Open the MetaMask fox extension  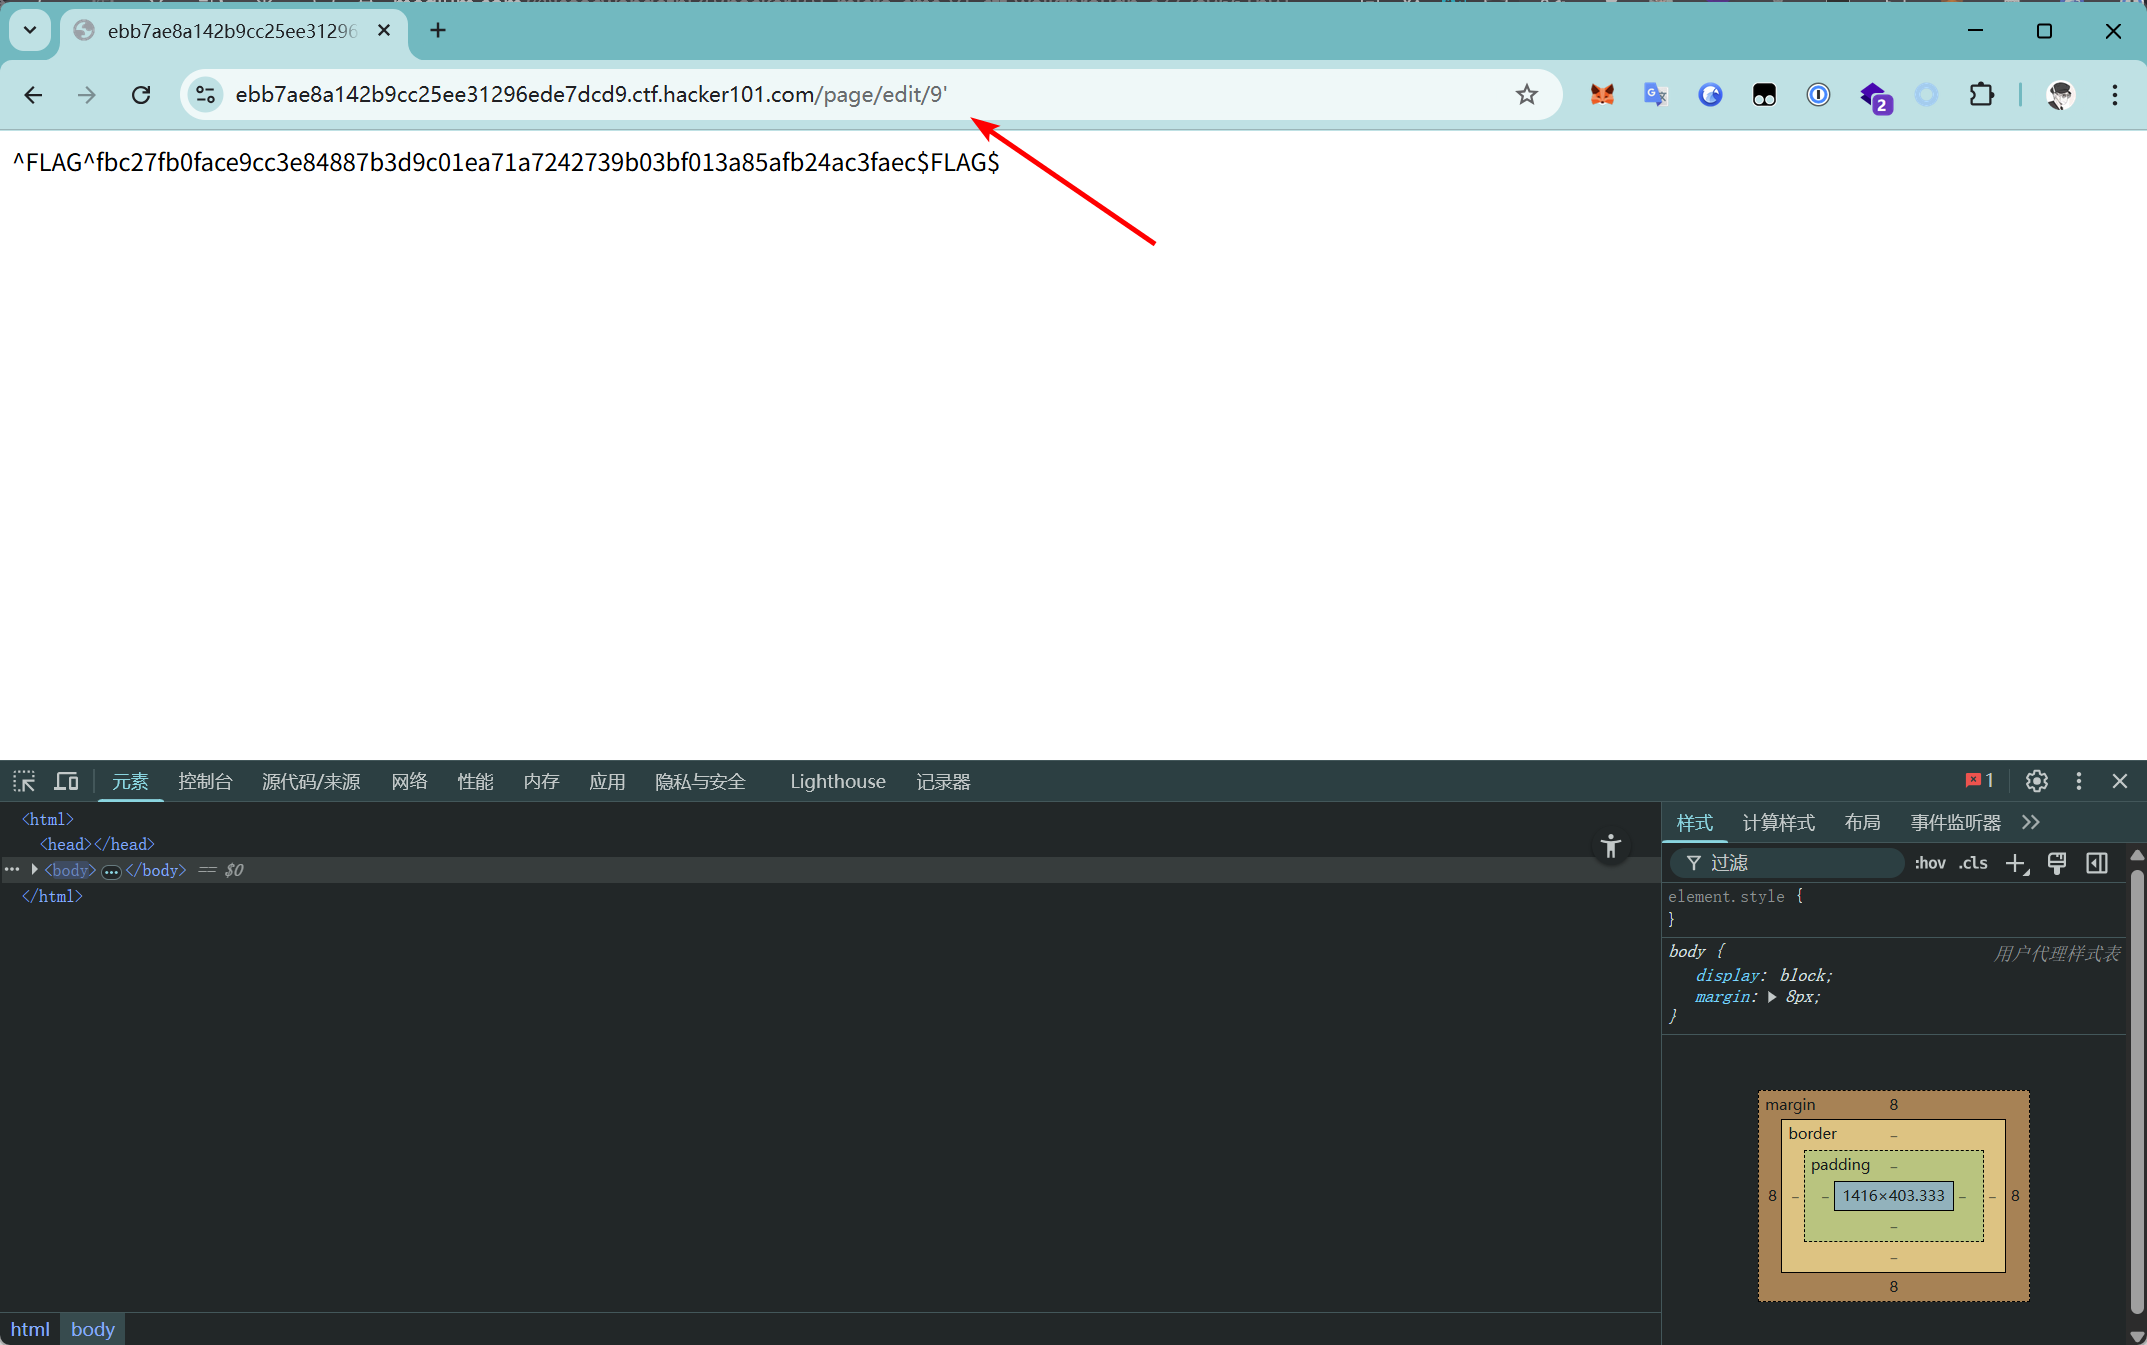pyautogui.click(x=1602, y=95)
